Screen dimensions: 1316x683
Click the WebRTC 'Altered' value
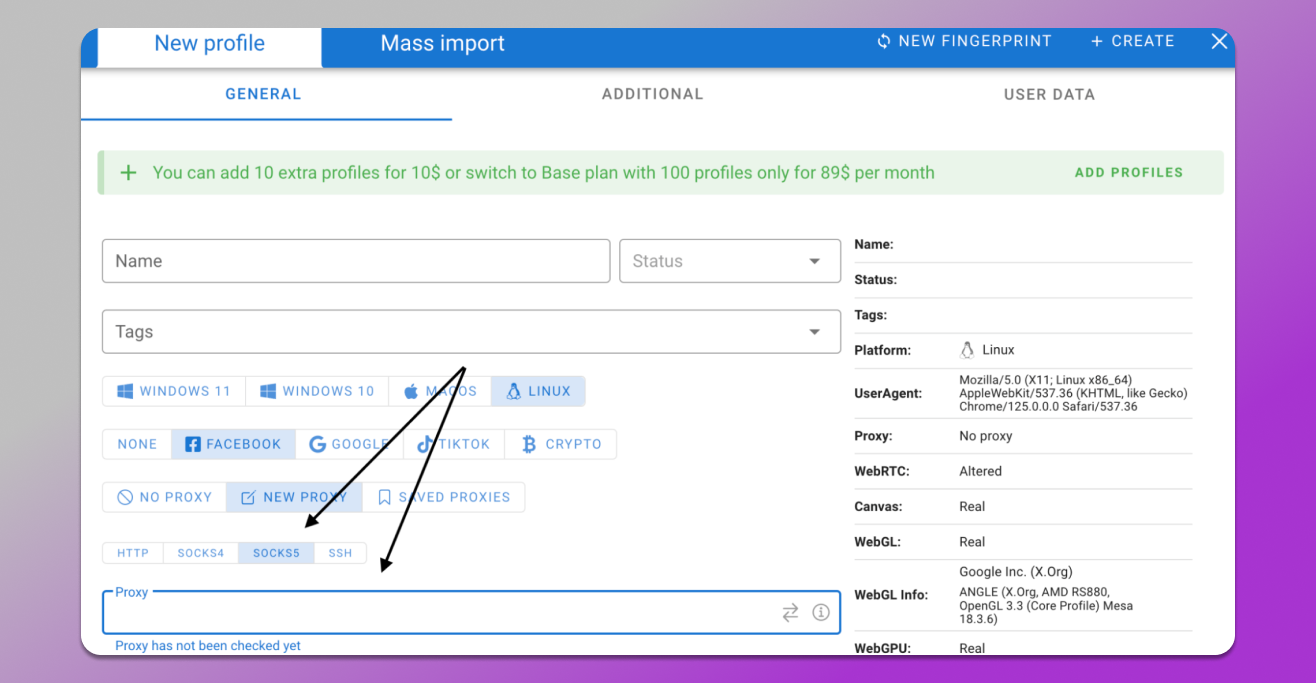tap(980, 471)
